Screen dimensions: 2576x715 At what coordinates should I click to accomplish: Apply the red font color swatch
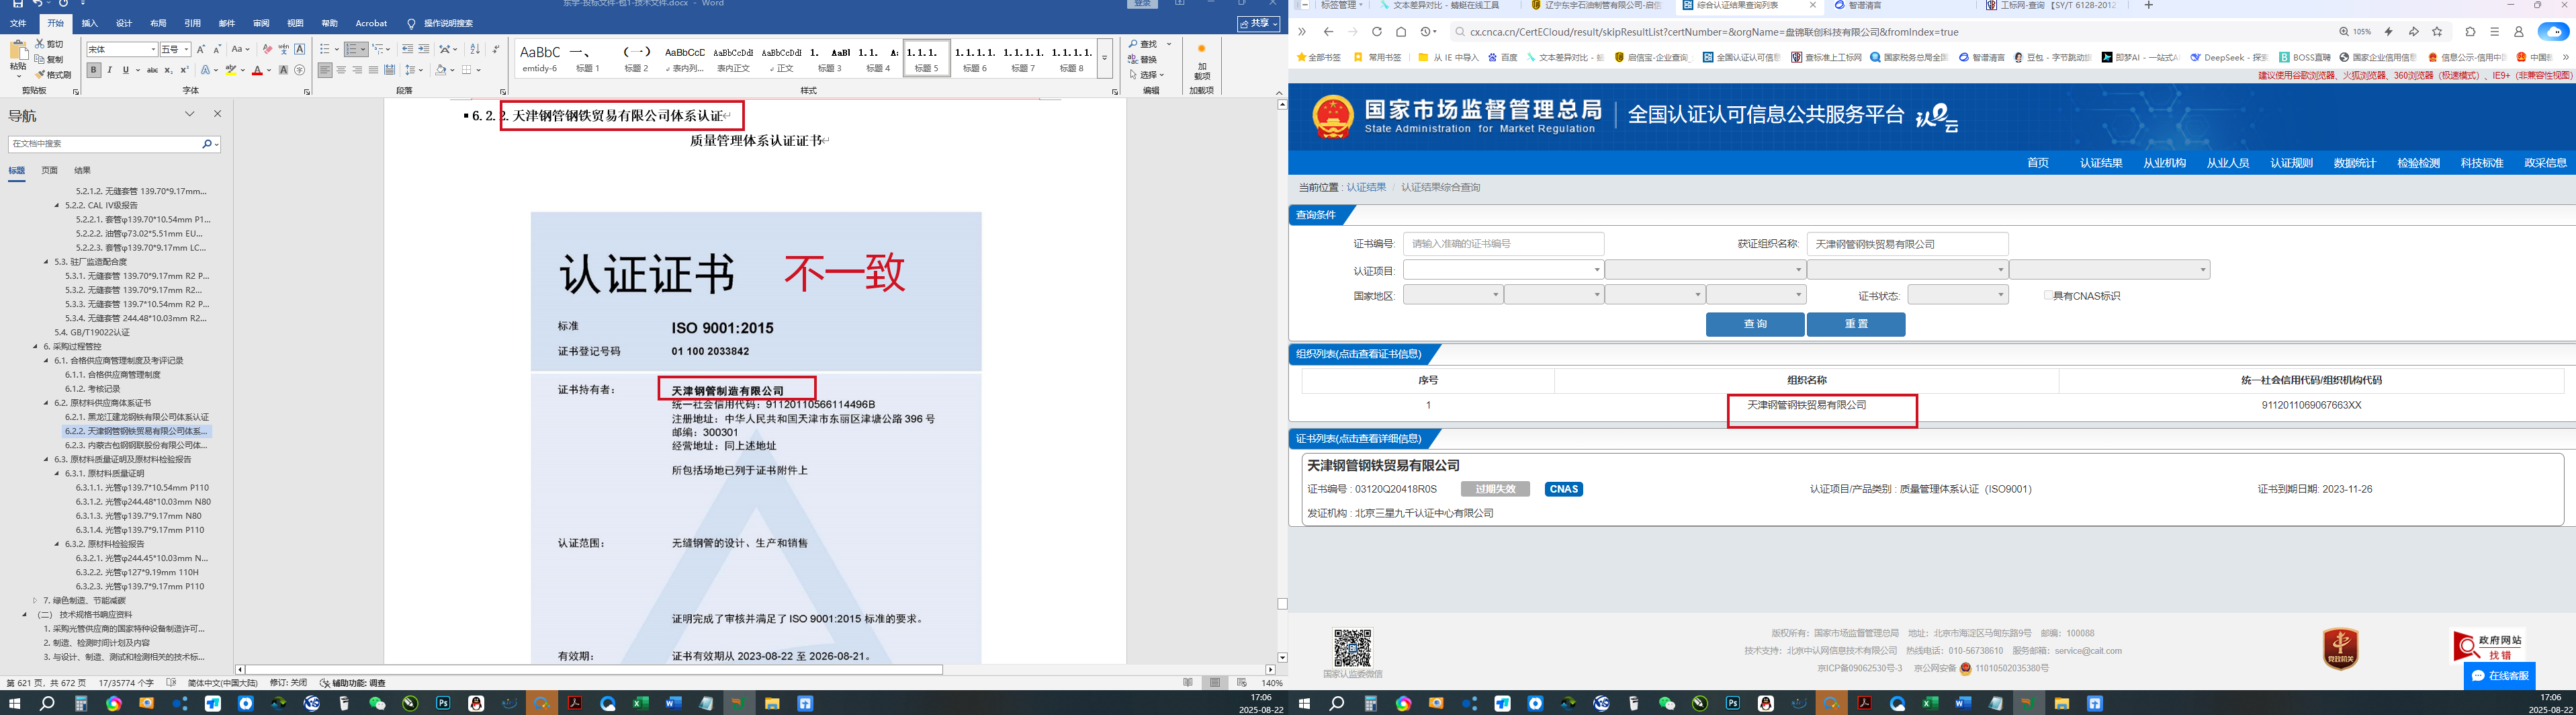click(257, 70)
